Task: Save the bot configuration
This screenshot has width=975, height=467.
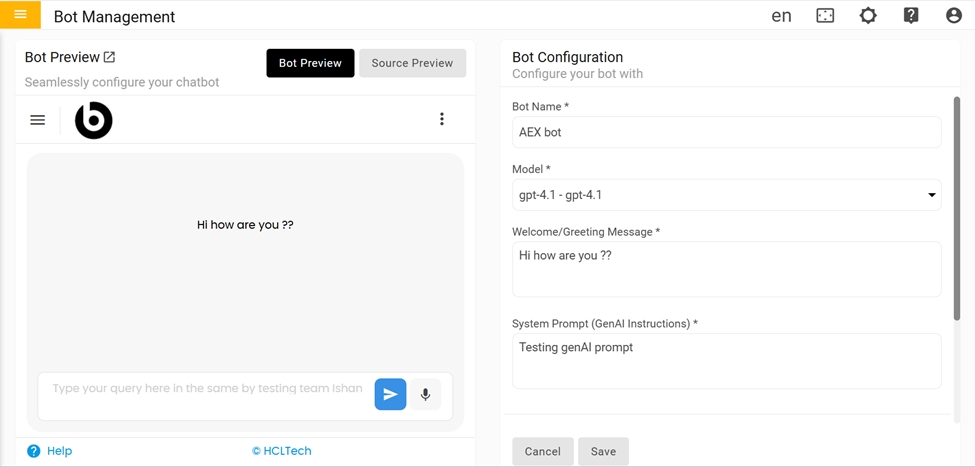Action: pos(603,451)
